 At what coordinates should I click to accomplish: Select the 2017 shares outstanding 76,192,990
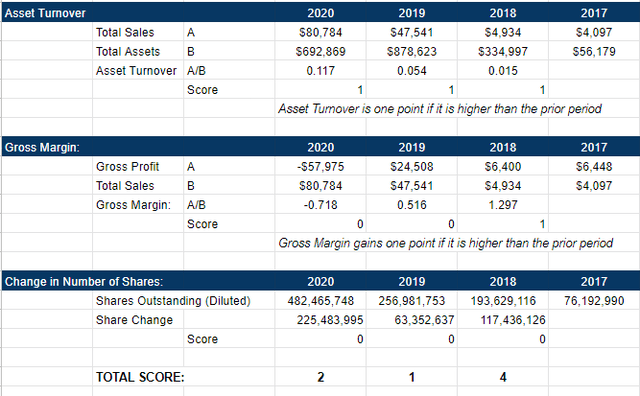point(594,301)
